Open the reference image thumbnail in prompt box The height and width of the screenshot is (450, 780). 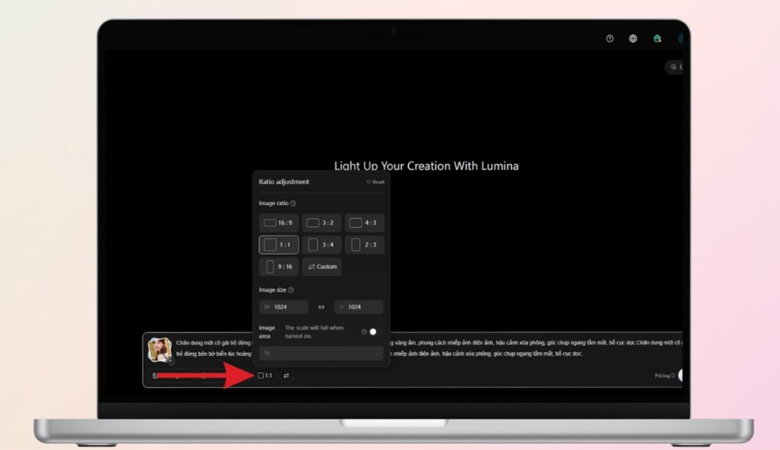[x=160, y=350]
